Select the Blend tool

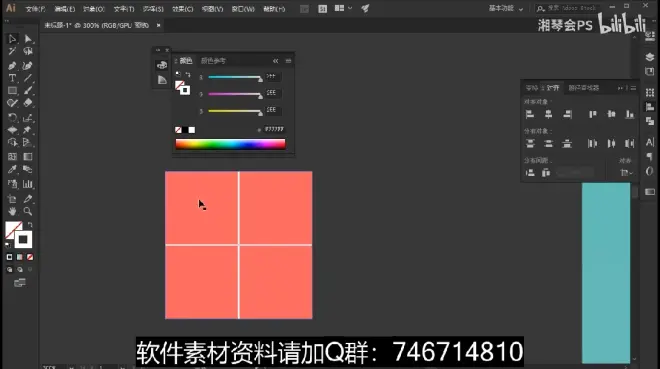pyautogui.click(x=28, y=169)
